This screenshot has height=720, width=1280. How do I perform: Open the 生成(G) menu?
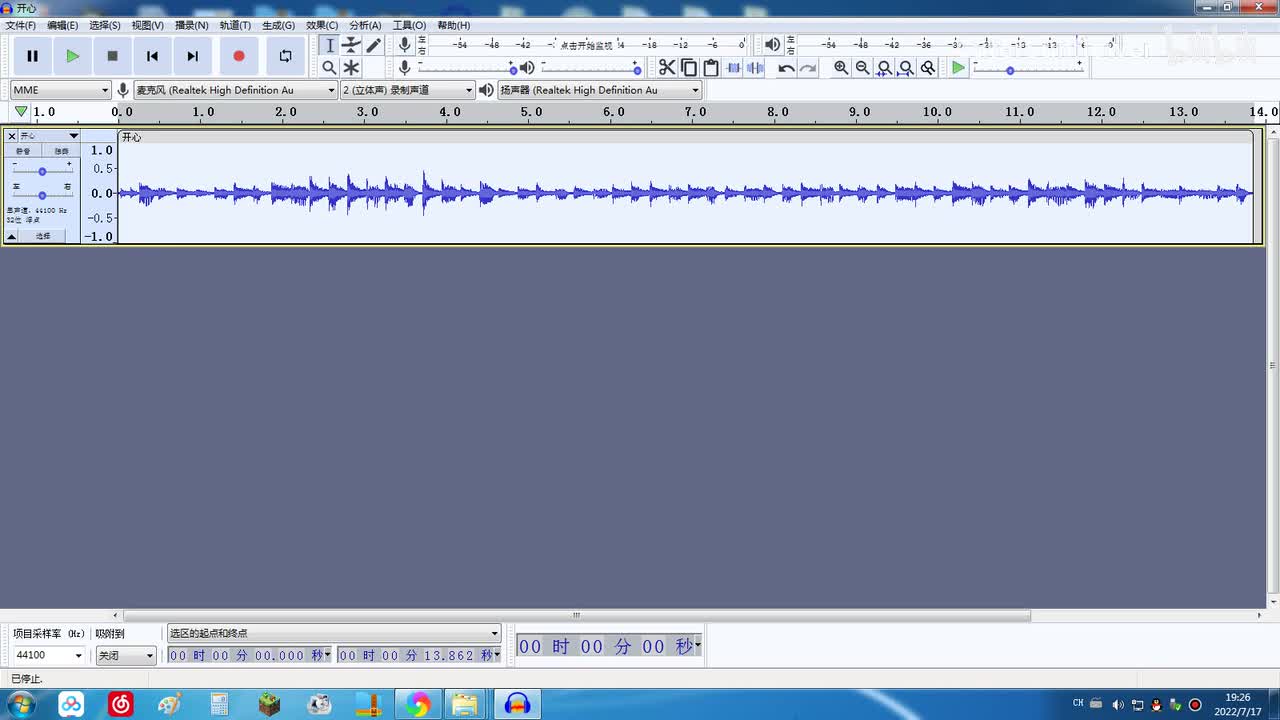click(278, 25)
